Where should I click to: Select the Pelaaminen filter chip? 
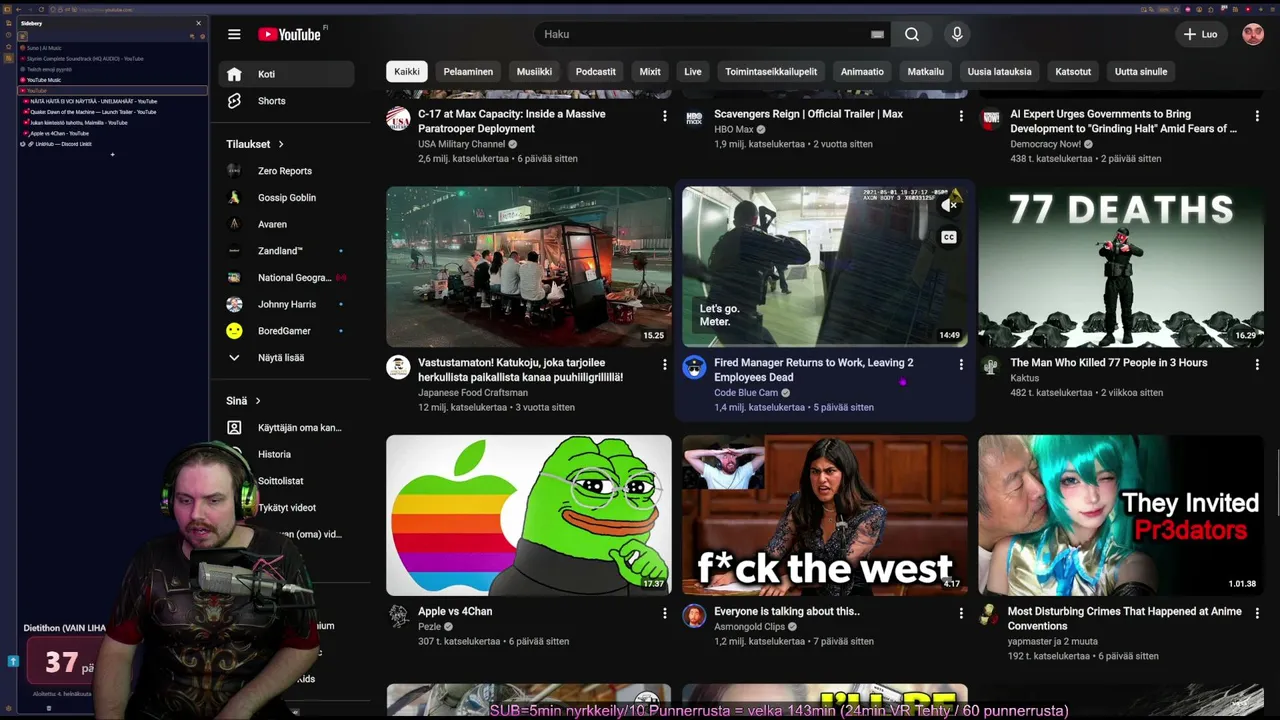point(468,72)
